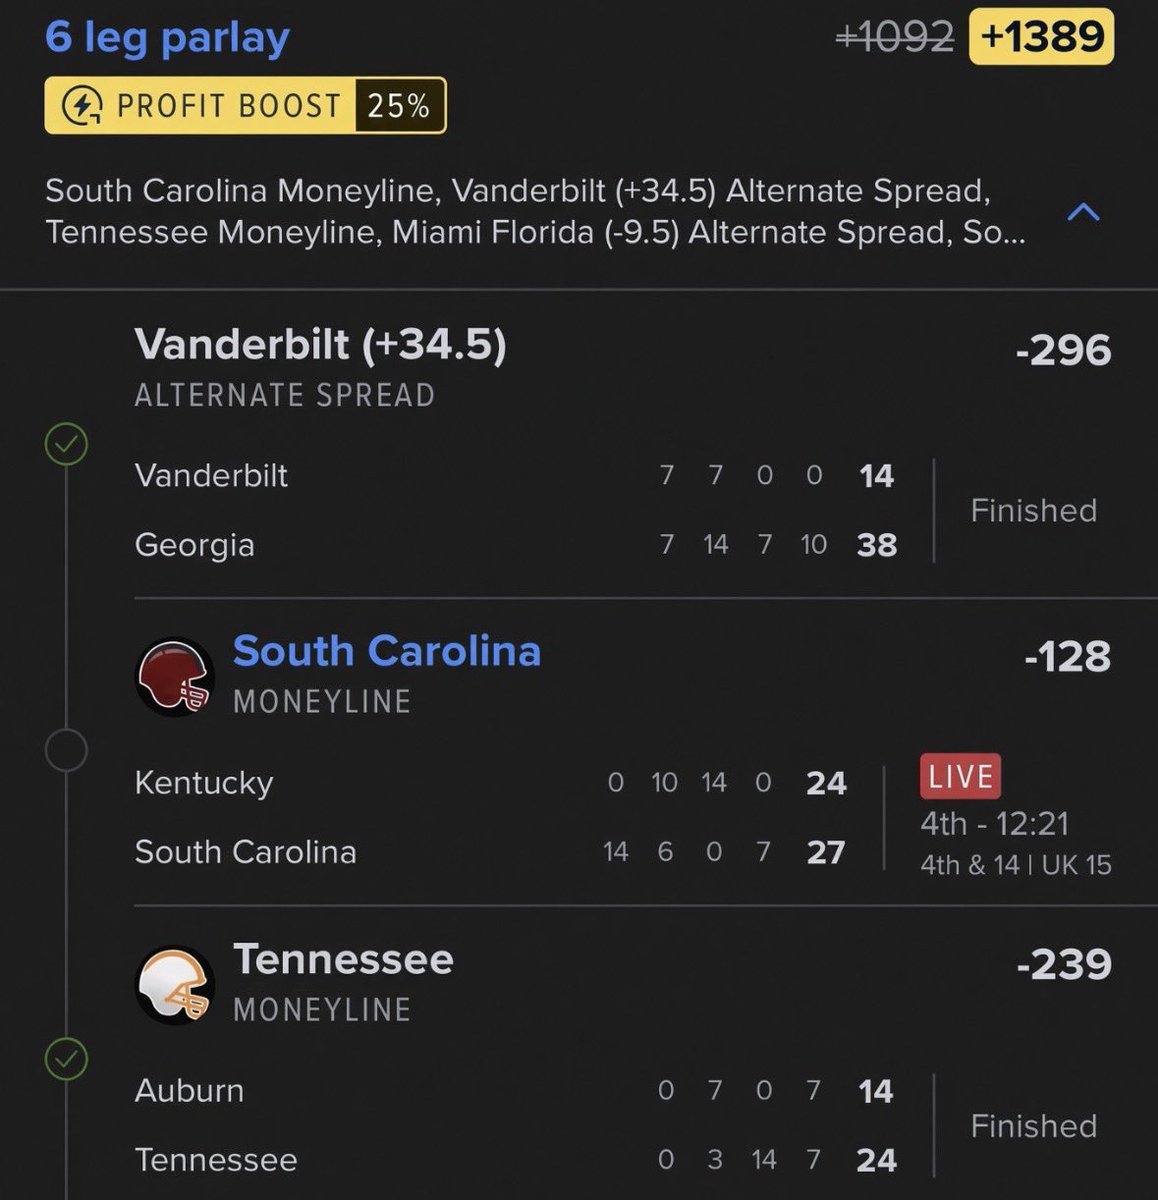Image resolution: width=1158 pixels, height=1200 pixels.
Task: Click the -128 South Carolina moneyline odds
Action: click(1067, 657)
